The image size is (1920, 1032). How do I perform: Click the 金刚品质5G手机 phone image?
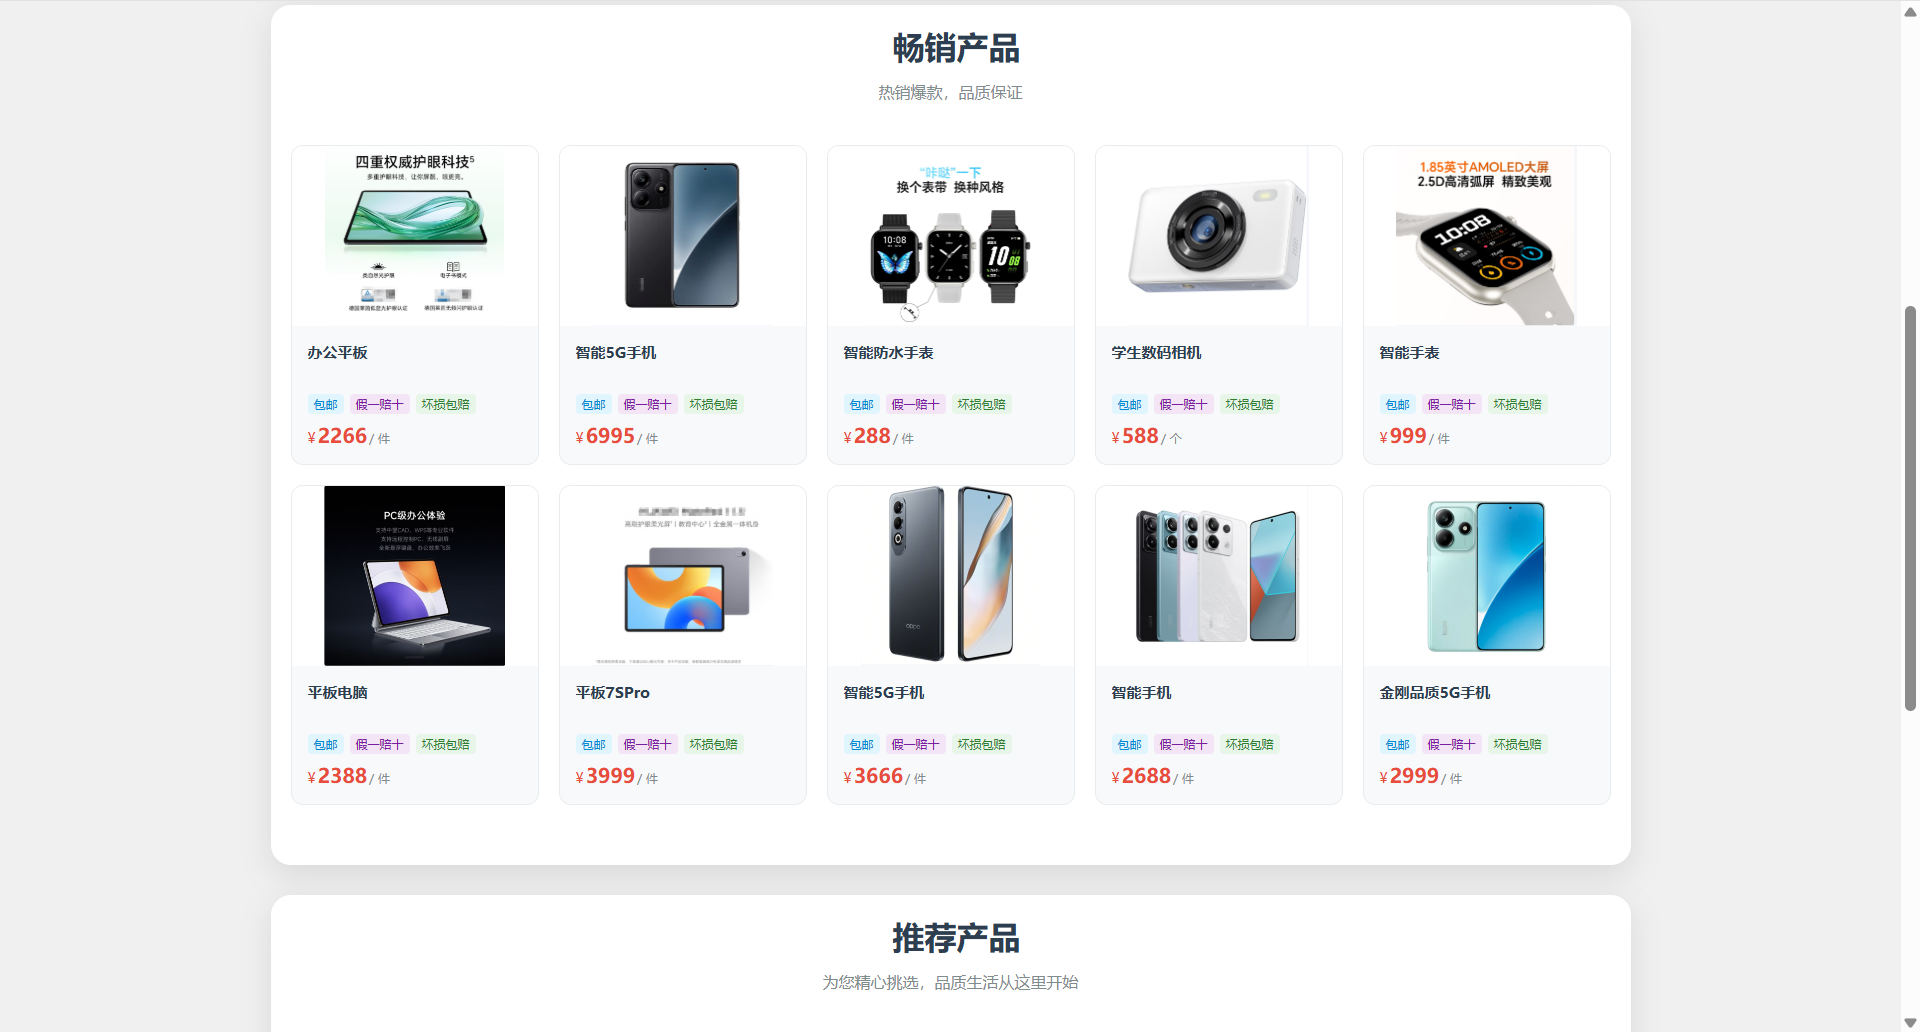pyautogui.click(x=1487, y=576)
